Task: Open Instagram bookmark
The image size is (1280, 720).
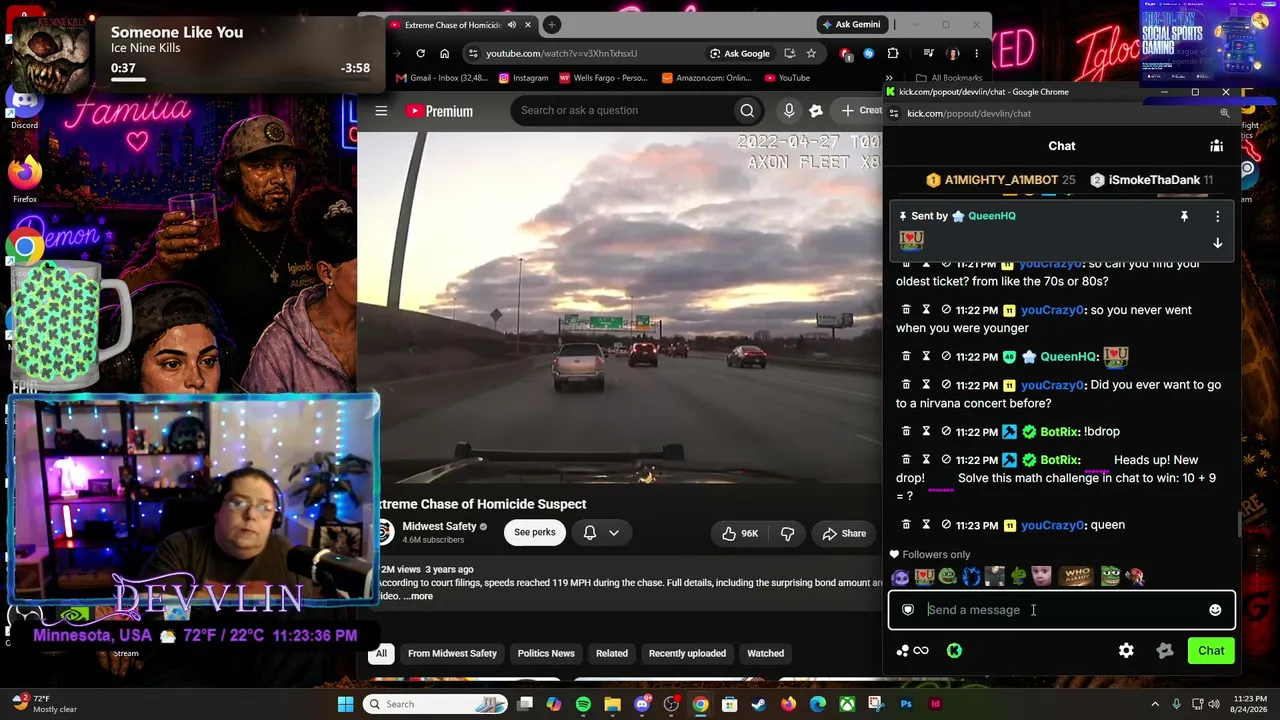Action: [x=524, y=78]
